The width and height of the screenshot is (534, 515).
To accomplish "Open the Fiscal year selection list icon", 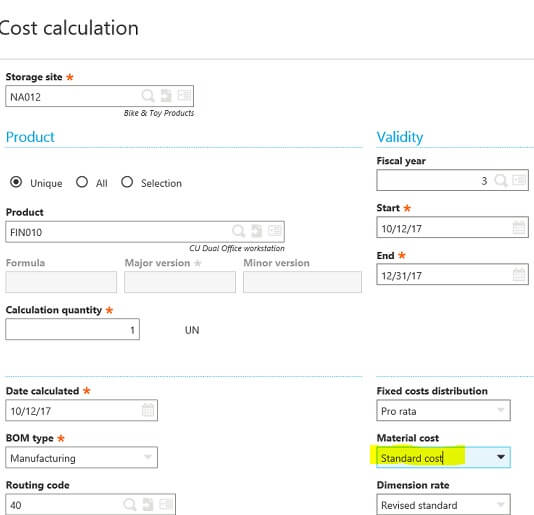I will [519, 180].
